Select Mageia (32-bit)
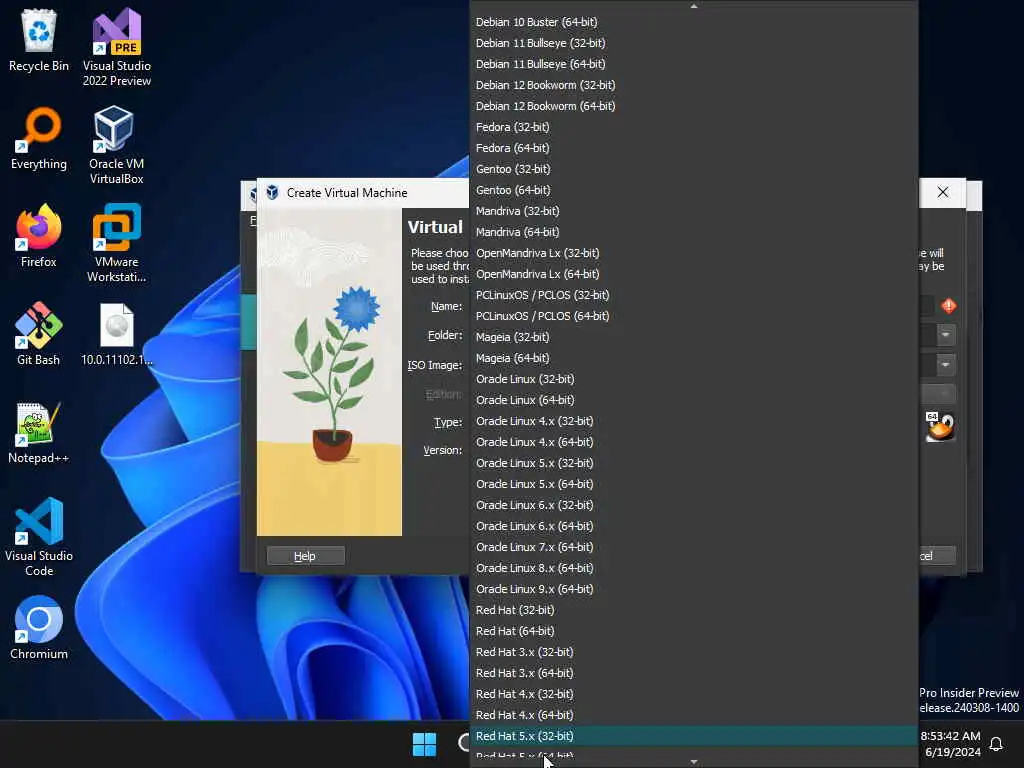This screenshot has height=768, width=1024. coord(694,337)
